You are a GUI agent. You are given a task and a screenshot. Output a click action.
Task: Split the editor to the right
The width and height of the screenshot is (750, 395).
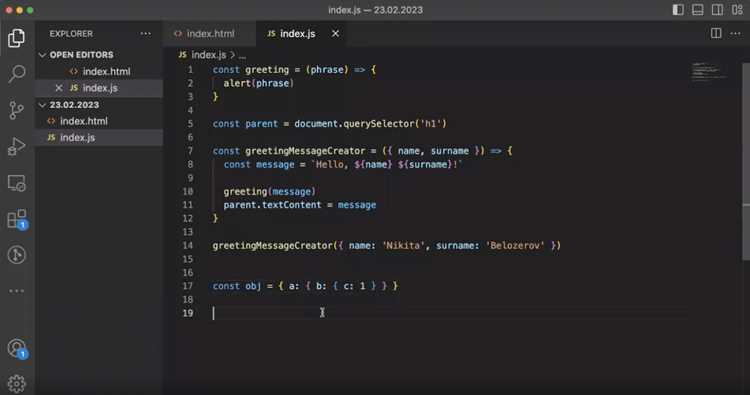[x=716, y=33]
